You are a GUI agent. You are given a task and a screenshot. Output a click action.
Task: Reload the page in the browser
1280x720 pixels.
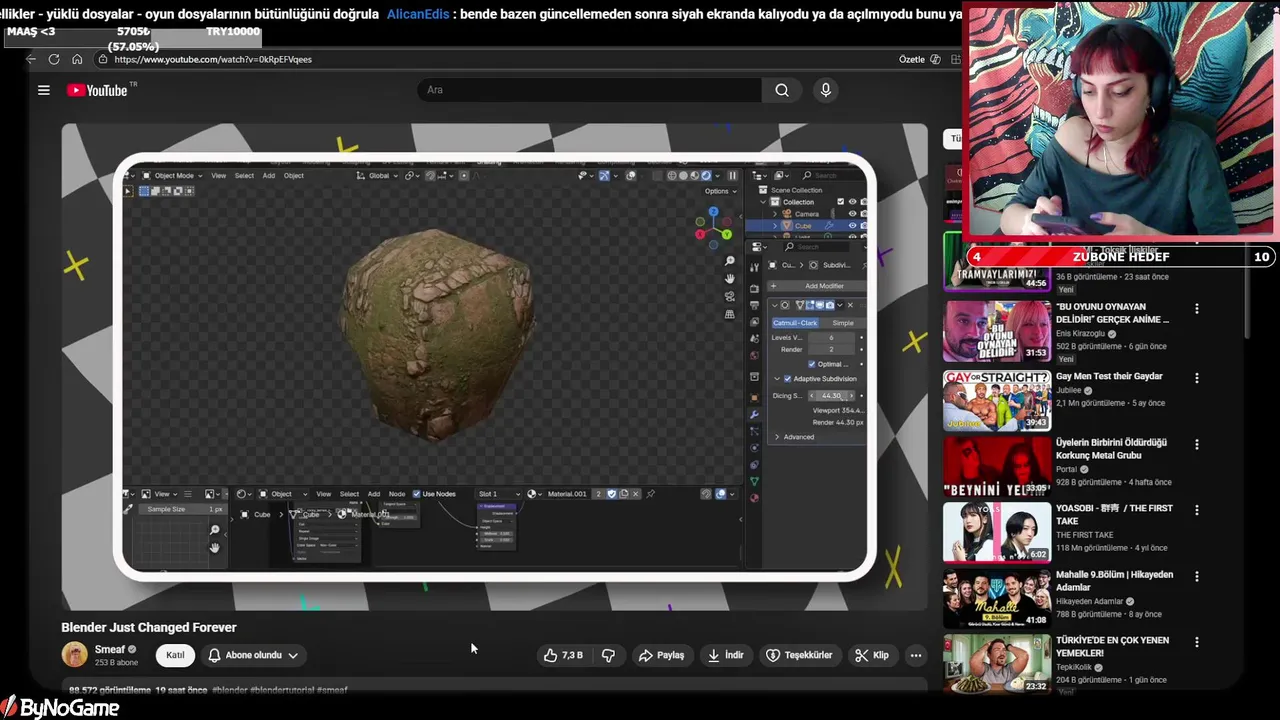pyautogui.click(x=54, y=59)
